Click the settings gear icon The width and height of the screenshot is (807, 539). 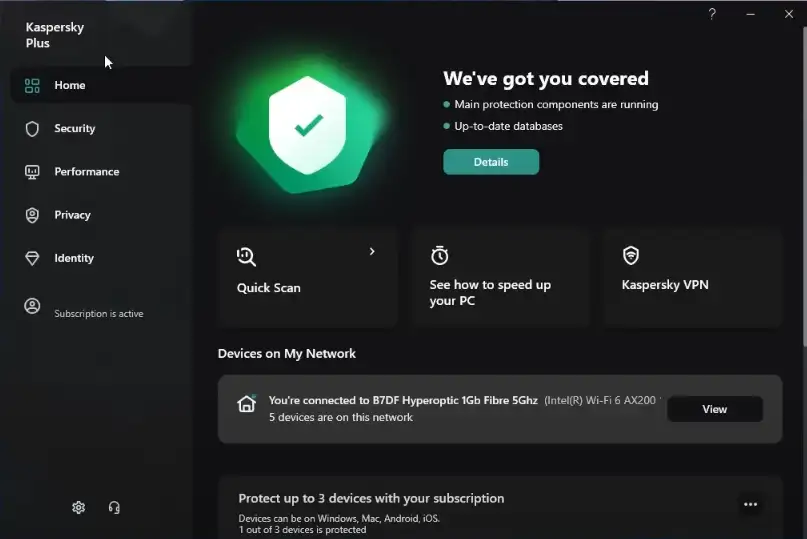coord(79,508)
